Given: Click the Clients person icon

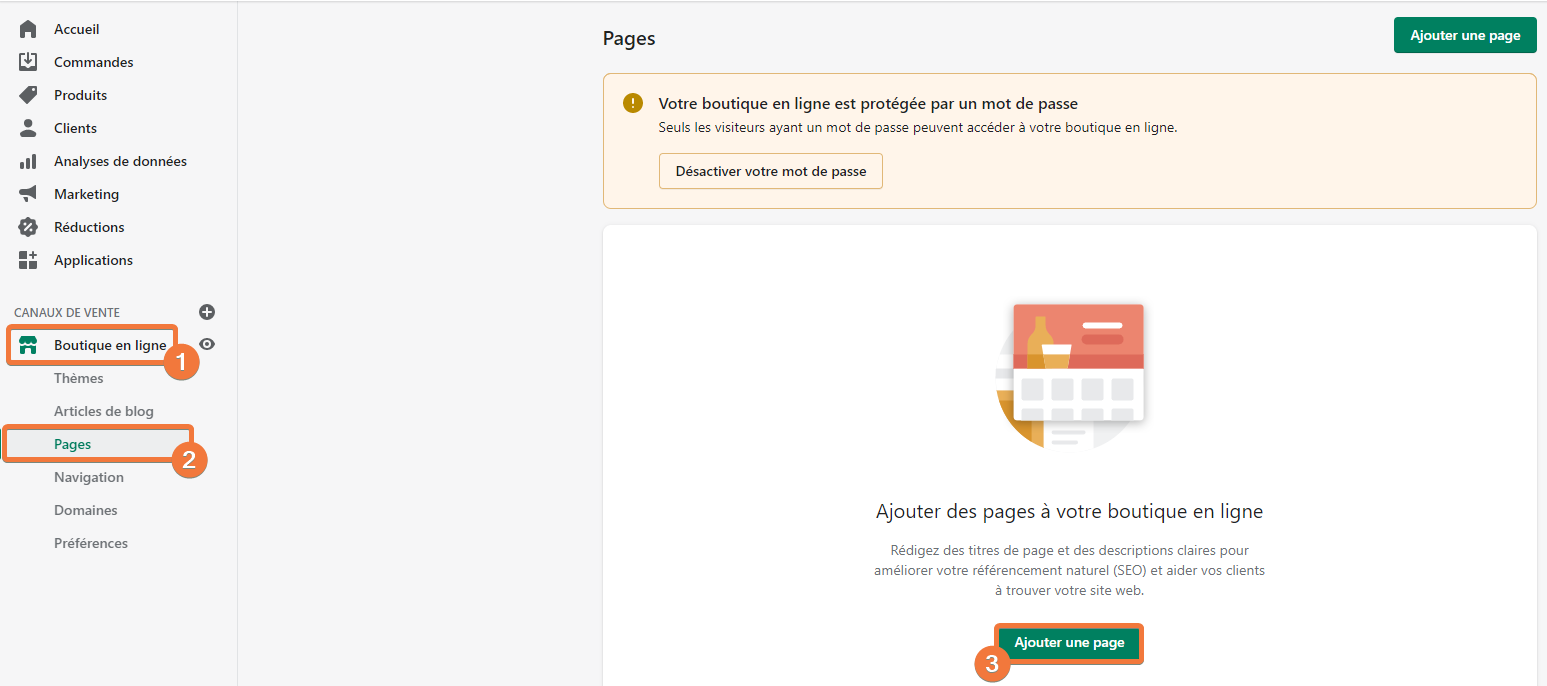Looking at the screenshot, I should click(28, 128).
